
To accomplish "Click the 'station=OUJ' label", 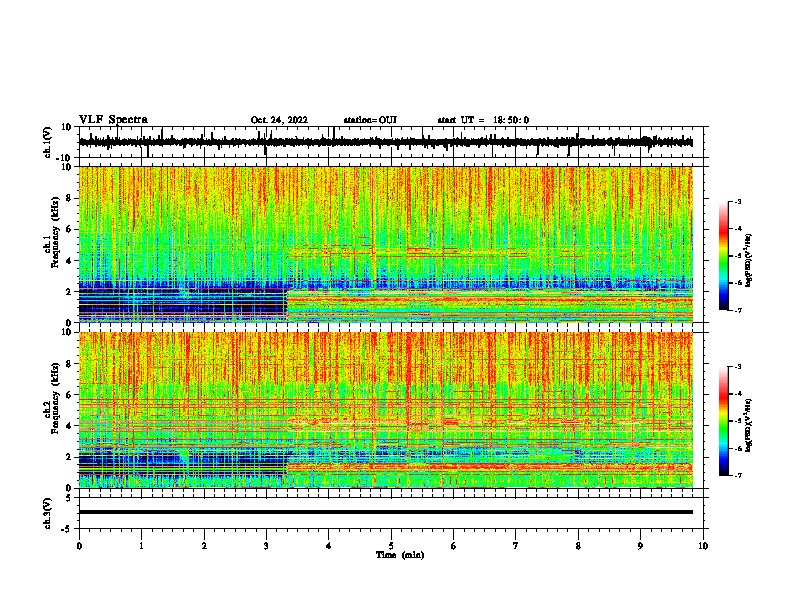I will [x=370, y=120].
